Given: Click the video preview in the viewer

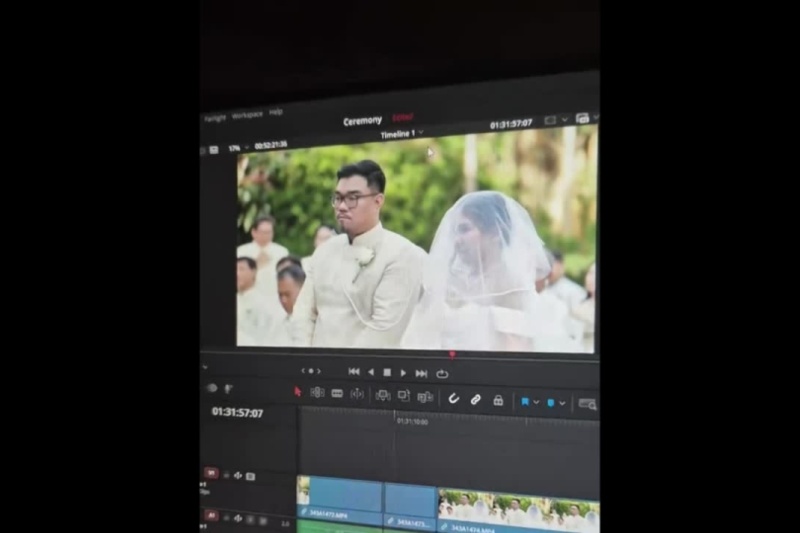Looking at the screenshot, I should pyautogui.click(x=415, y=241).
